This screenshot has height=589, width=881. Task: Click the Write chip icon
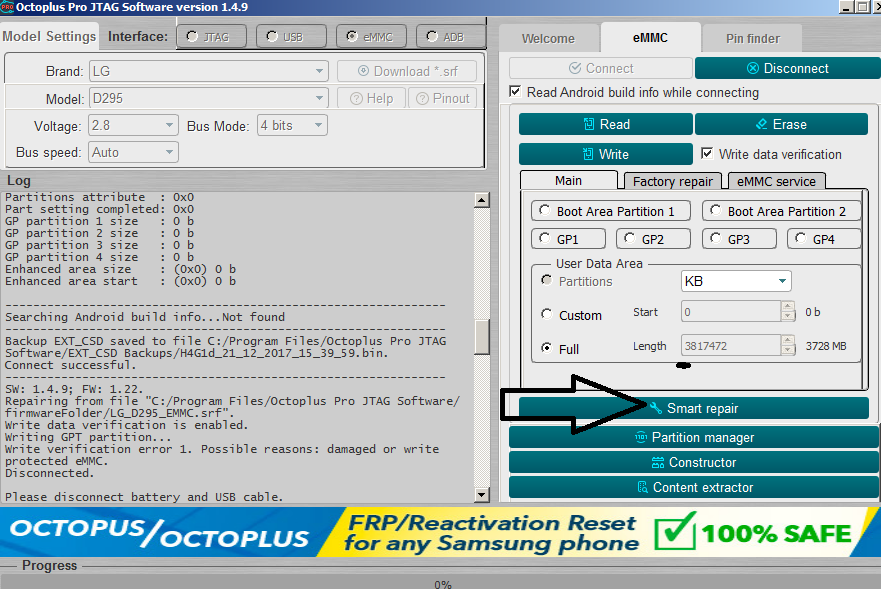(x=588, y=154)
